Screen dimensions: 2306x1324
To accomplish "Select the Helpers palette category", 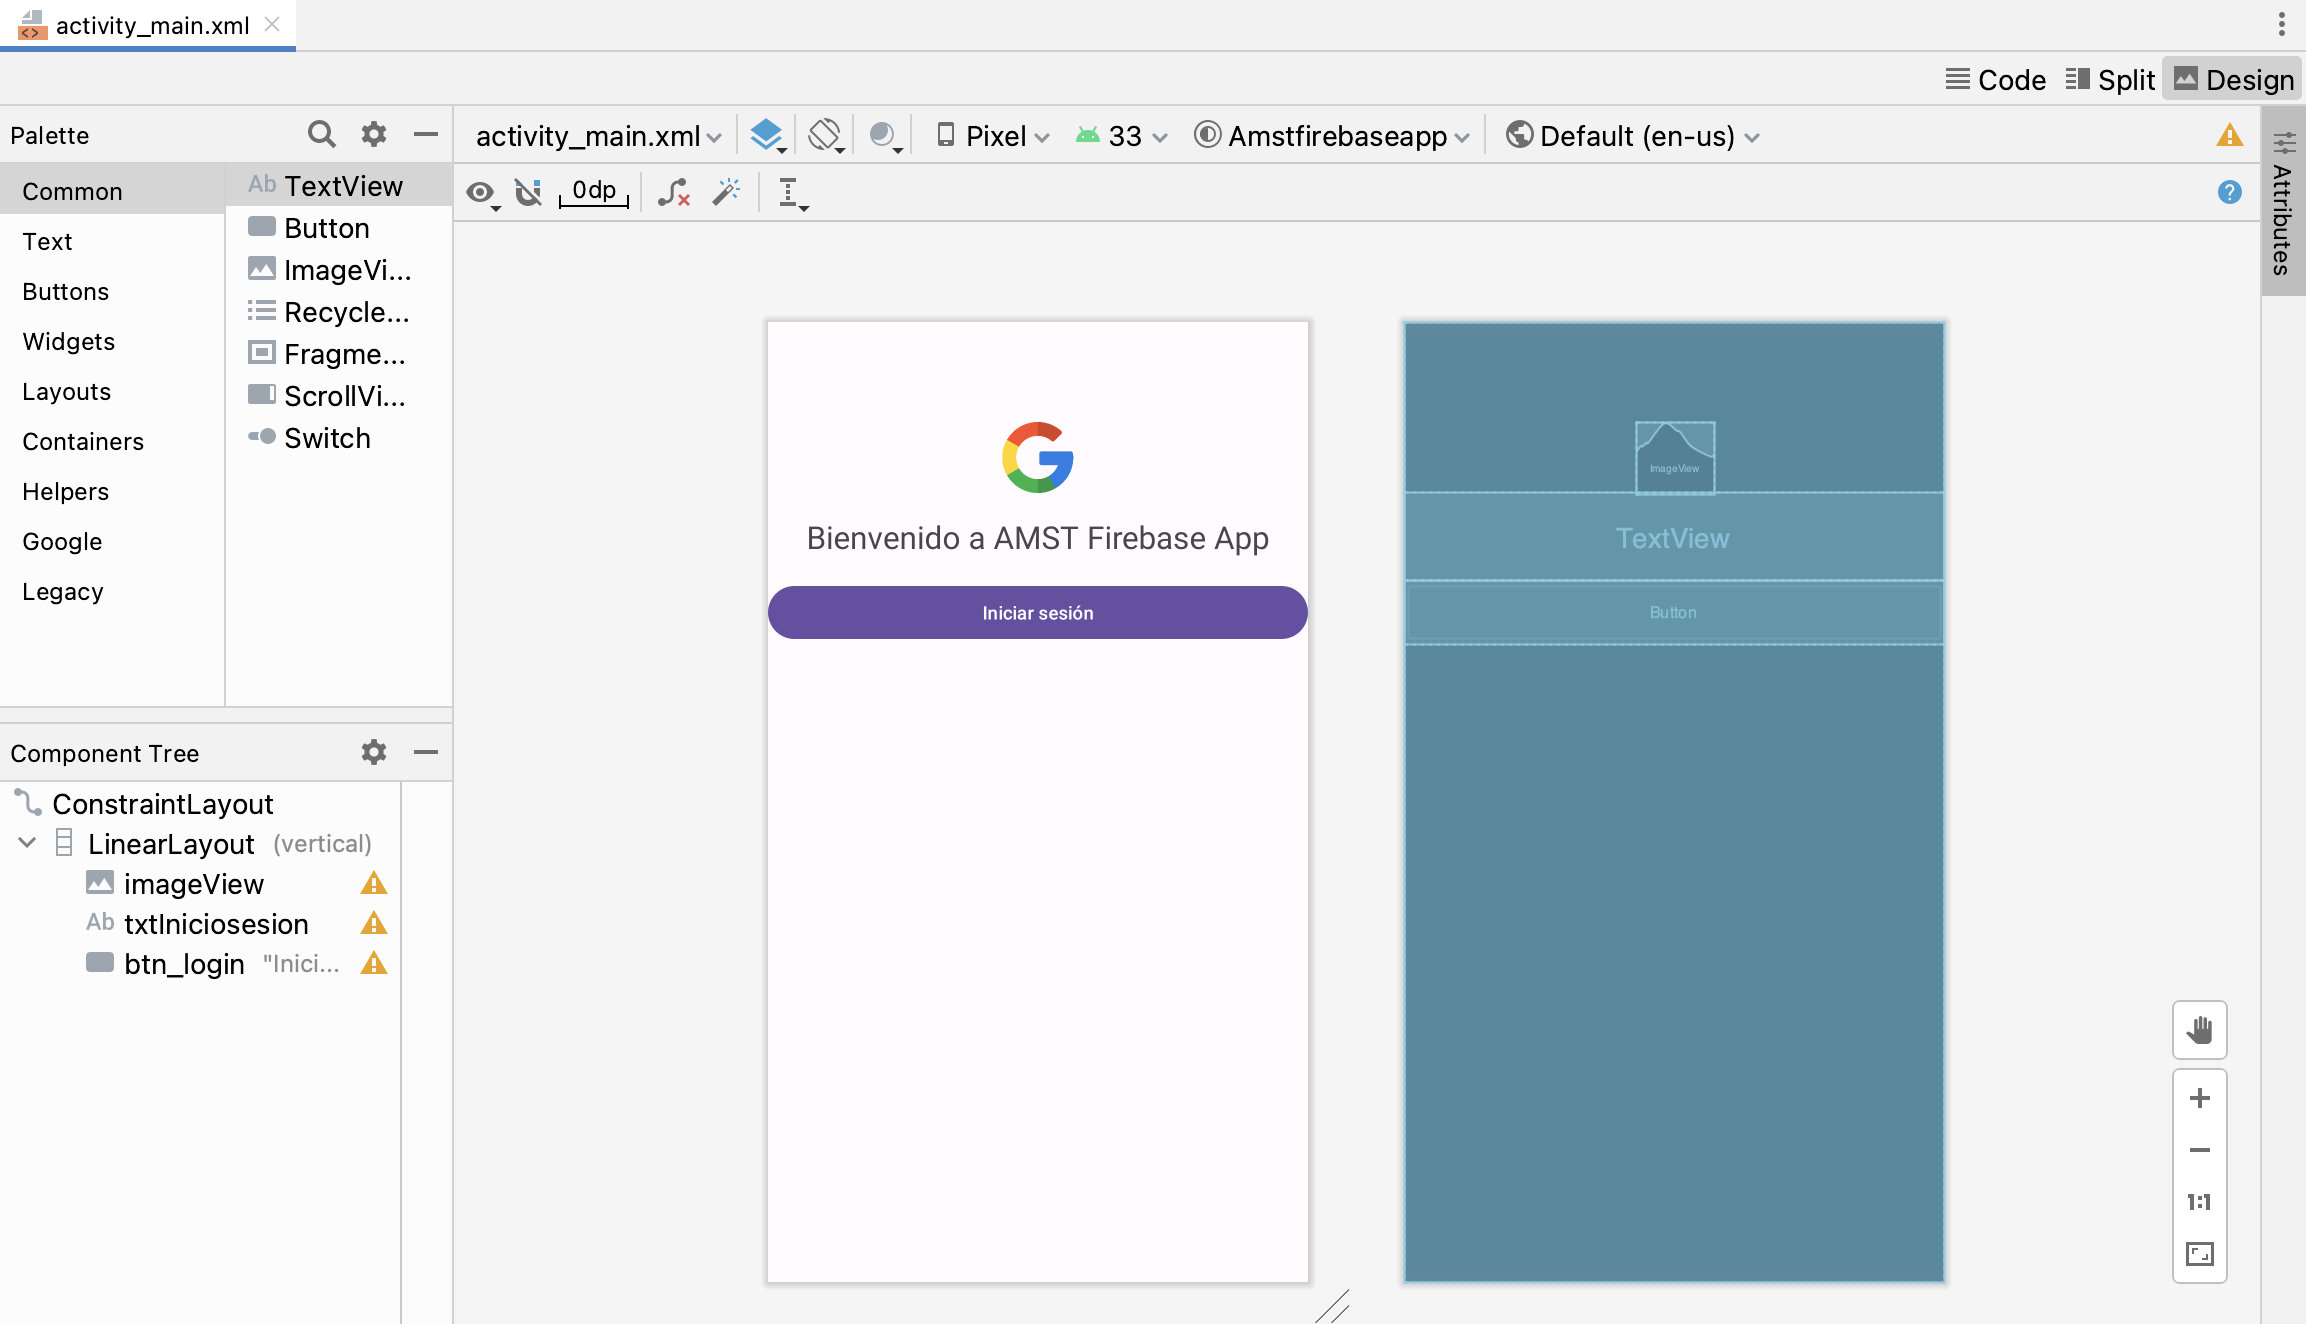I will (x=112, y=491).
